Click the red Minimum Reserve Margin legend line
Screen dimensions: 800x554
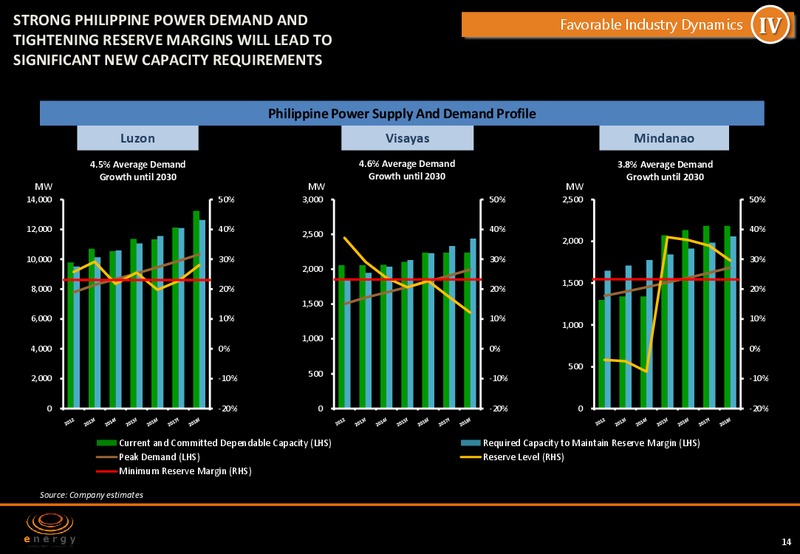[x=107, y=471]
